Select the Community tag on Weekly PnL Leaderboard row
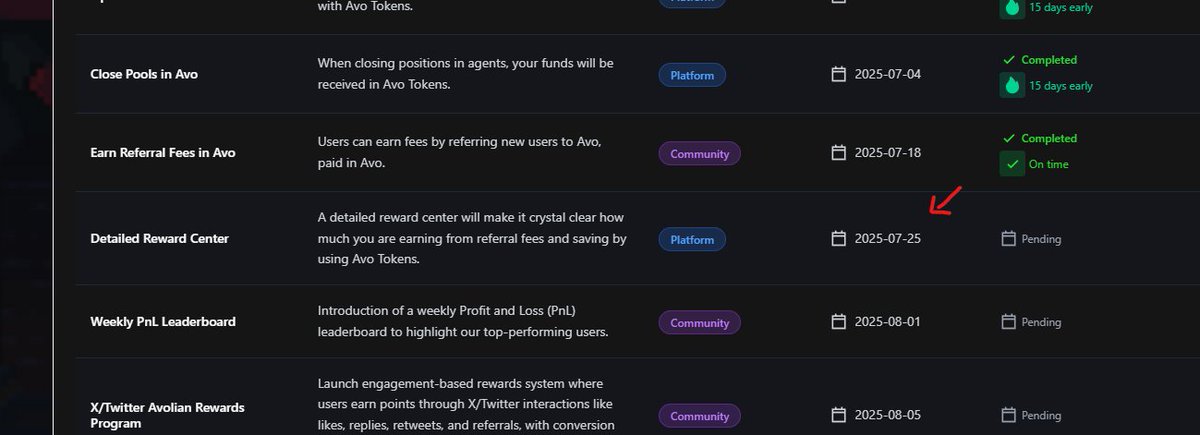Viewport: 1200px width, 435px height. tap(699, 323)
